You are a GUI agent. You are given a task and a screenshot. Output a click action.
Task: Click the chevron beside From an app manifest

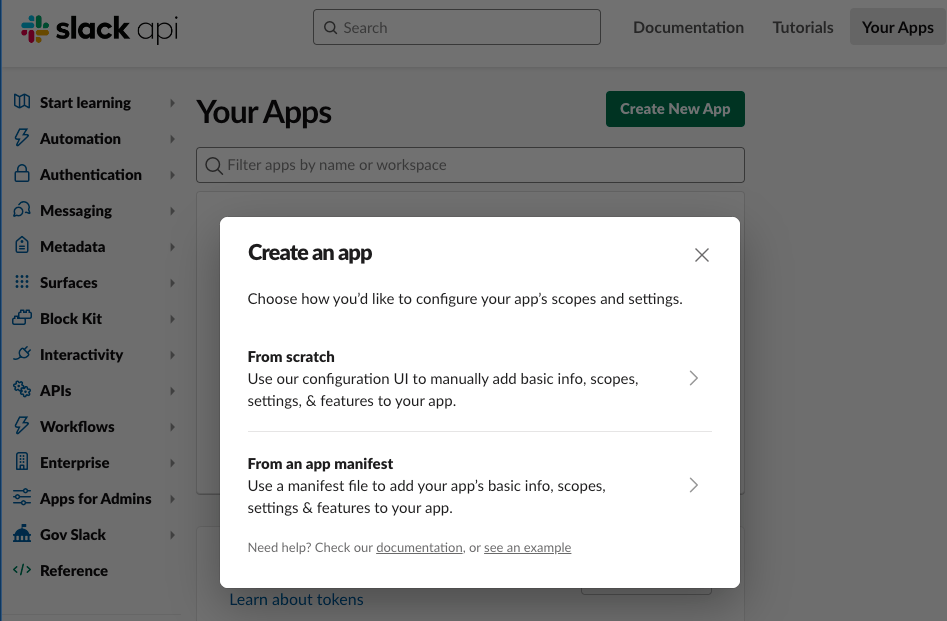click(693, 485)
